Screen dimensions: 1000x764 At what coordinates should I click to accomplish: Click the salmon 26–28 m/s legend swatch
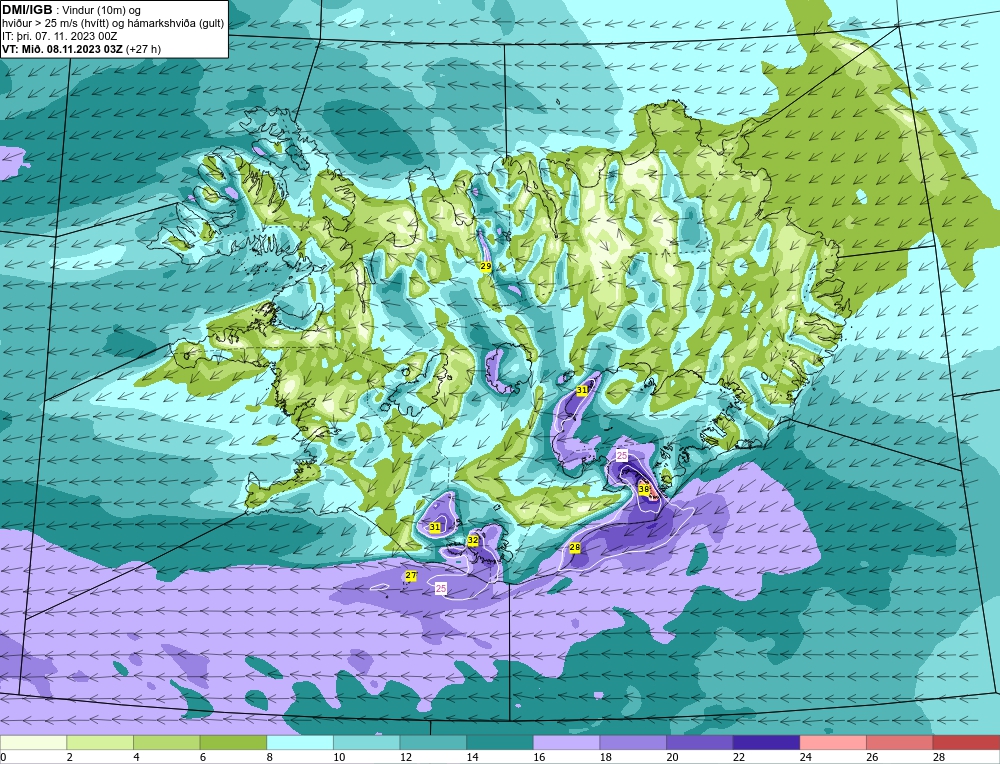(x=899, y=742)
